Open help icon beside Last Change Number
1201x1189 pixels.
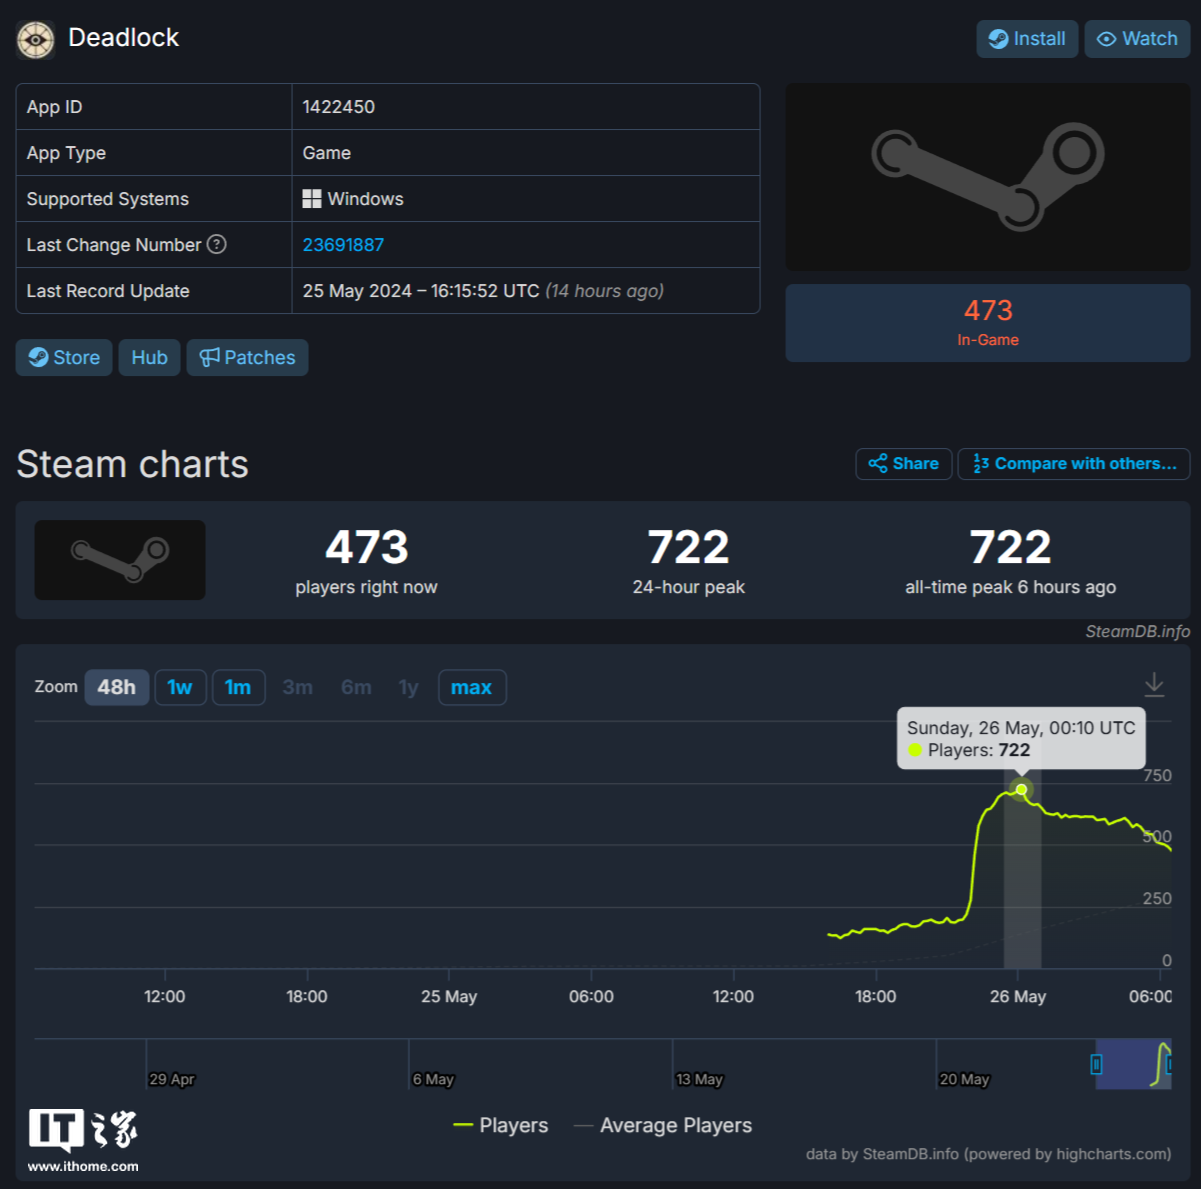click(216, 244)
